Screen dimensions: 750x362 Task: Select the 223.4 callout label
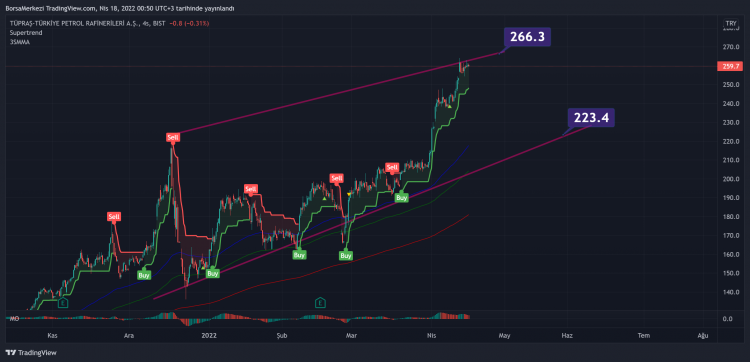(x=591, y=118)
